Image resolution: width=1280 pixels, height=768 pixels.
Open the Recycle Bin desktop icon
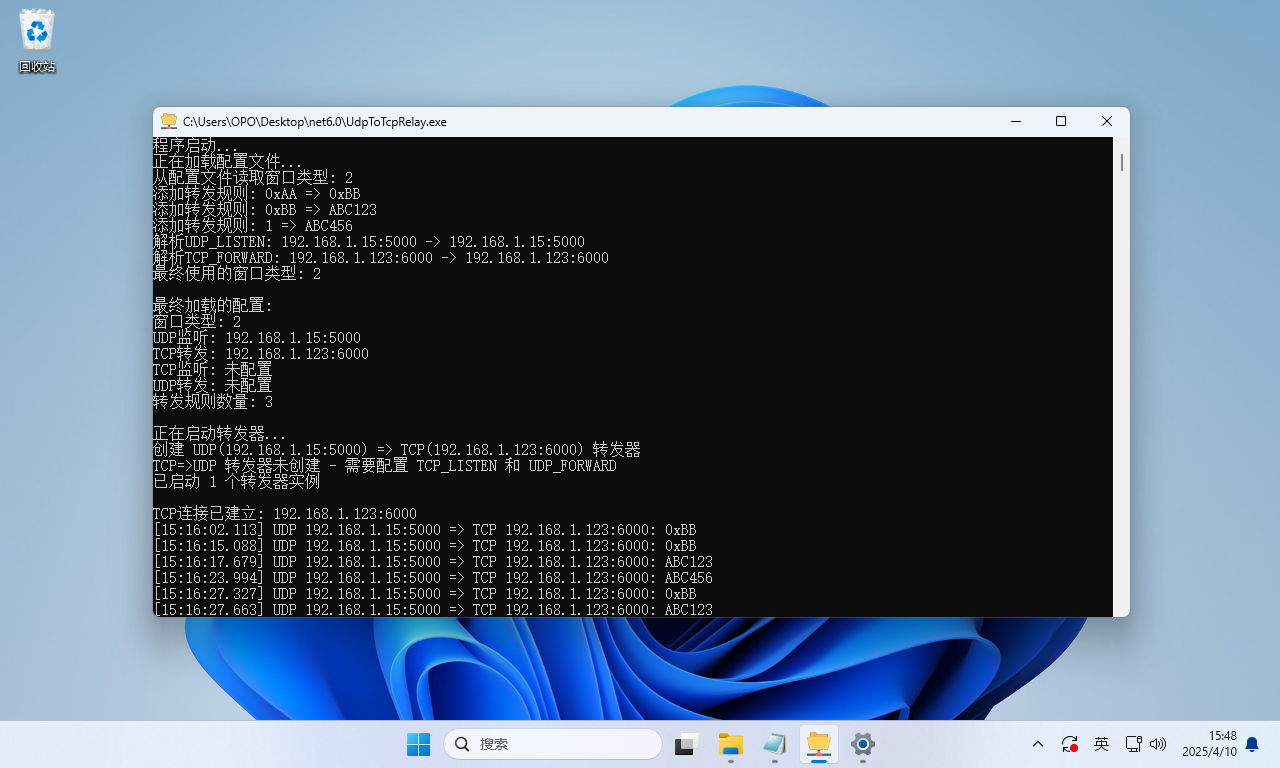(x=37, y=41)
